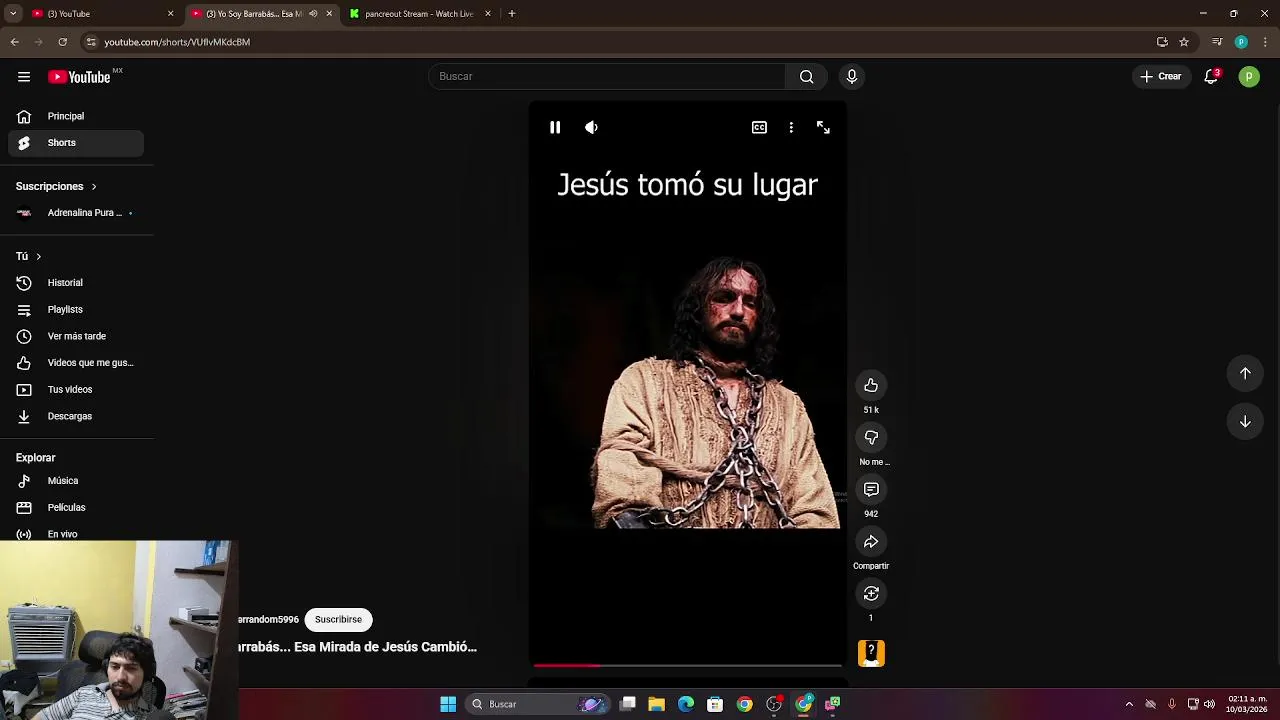1280x720 pixels.
Task: Open the remix icon above 1
Action: 871,594
